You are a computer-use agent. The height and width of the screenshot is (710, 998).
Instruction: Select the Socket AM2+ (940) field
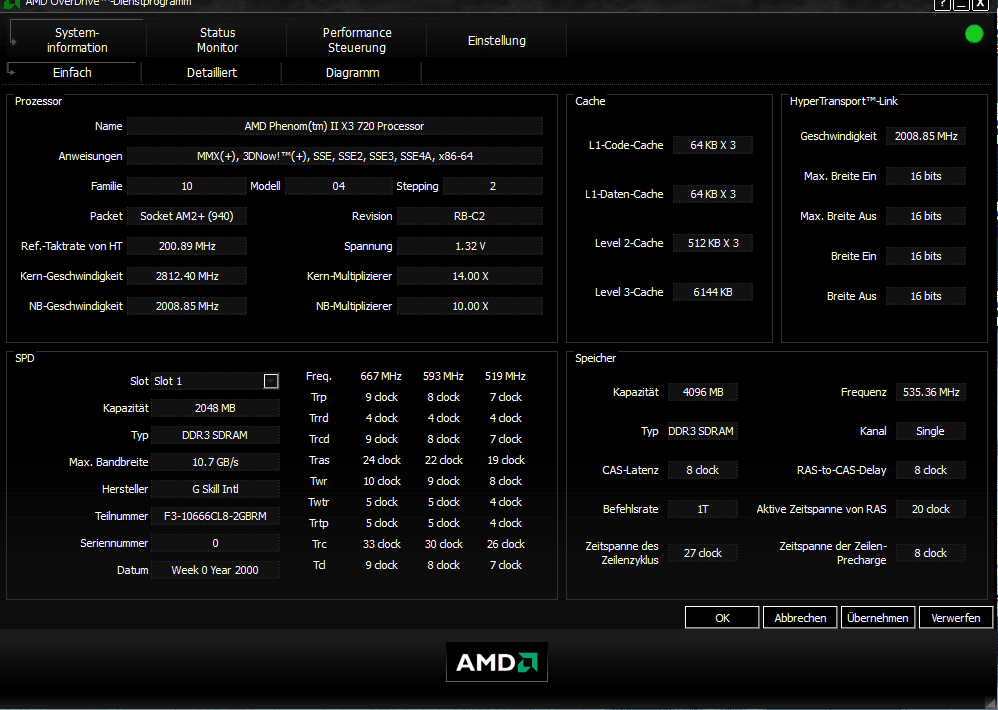click(x=186, y=216)
